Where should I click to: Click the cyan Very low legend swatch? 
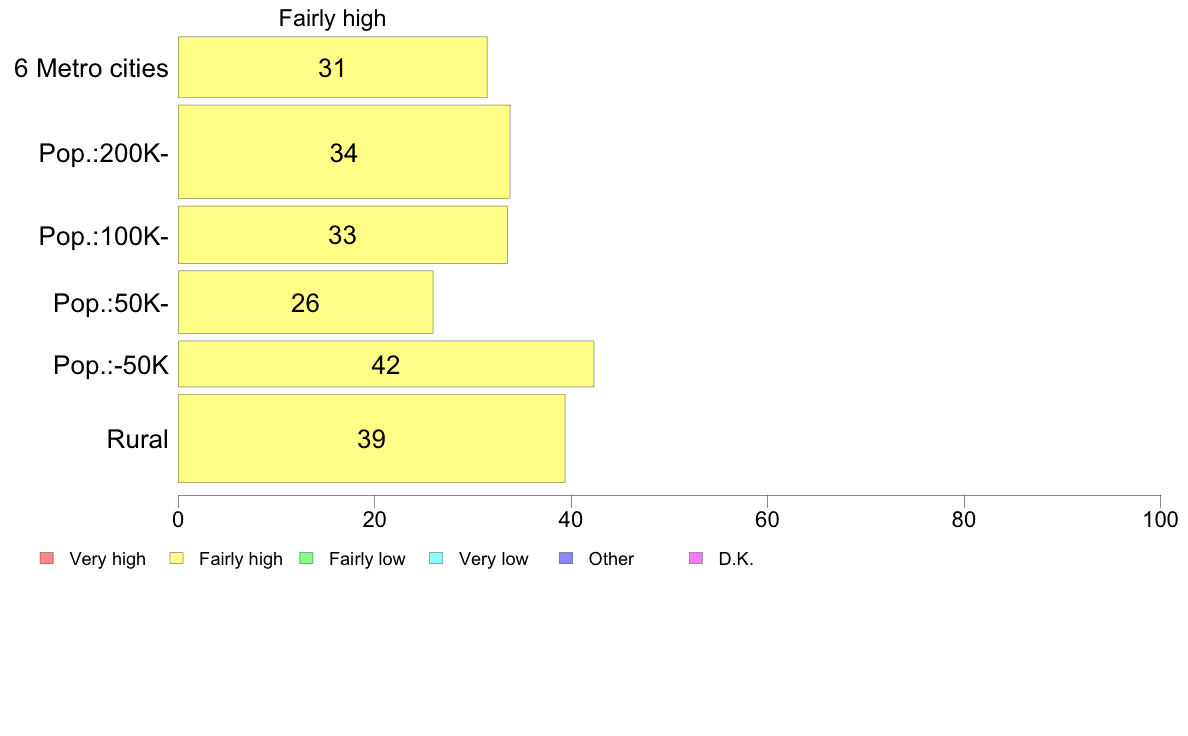pos(436,559)
